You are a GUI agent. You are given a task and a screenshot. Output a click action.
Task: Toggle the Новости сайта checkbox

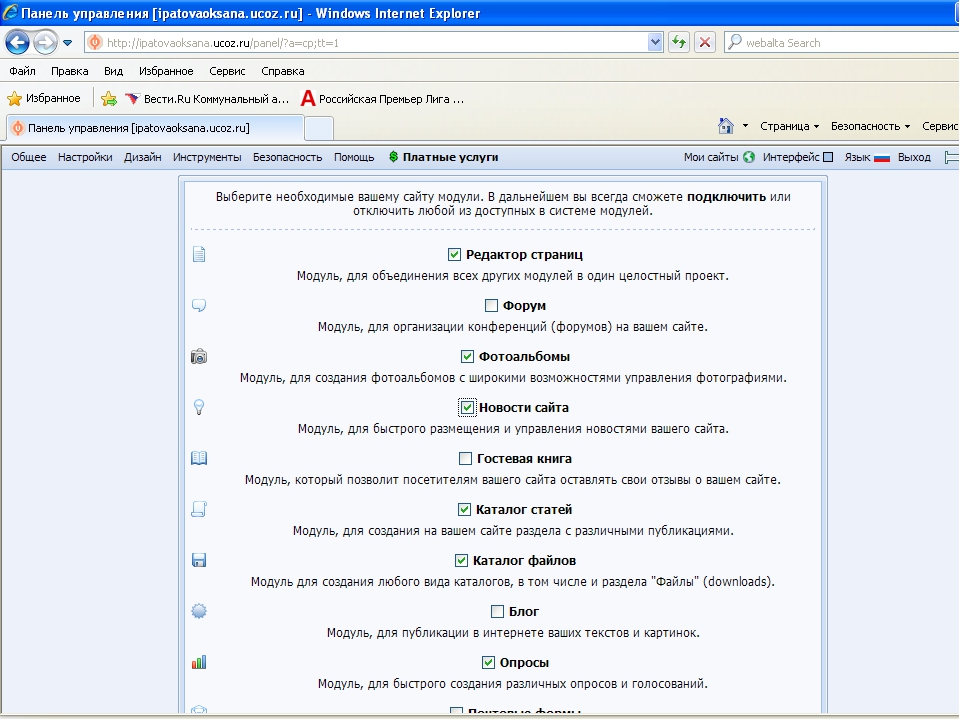pyautogui.click(x=467, y=407)
